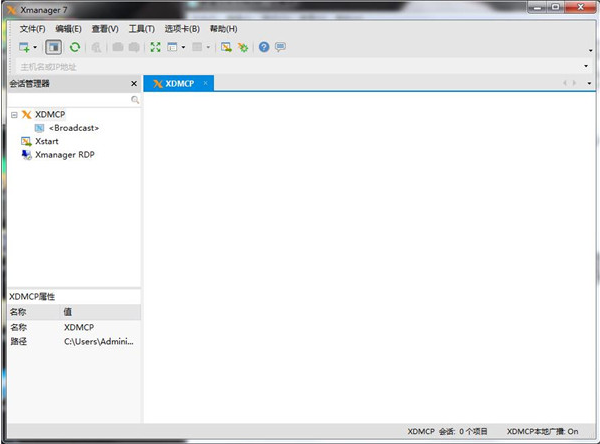Viewport: 600px width, 444px height.
Task: Open the window layout dropdown arrow
Action: [183, 47]
